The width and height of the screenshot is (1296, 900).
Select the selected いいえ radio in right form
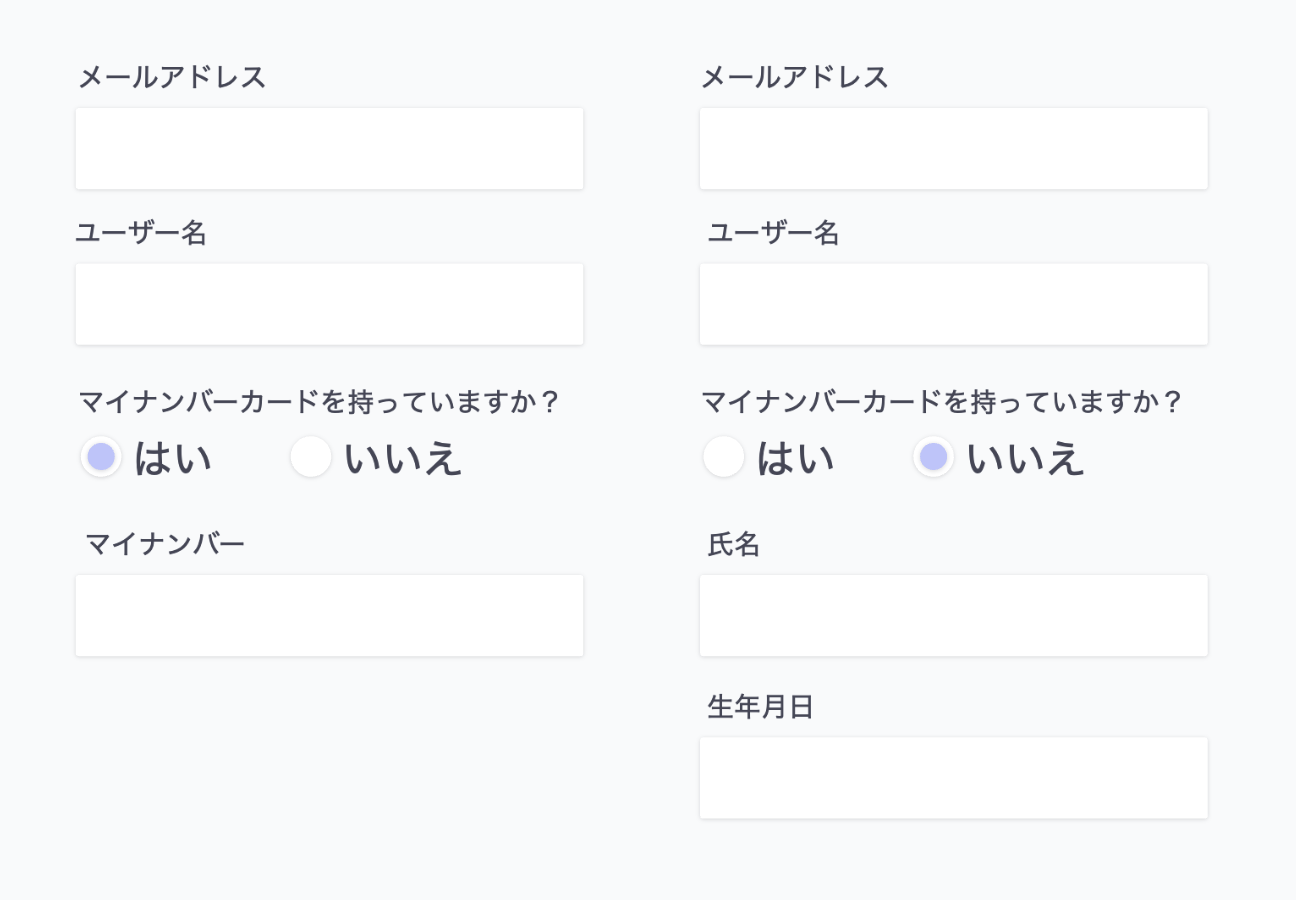tap(933, 458)
